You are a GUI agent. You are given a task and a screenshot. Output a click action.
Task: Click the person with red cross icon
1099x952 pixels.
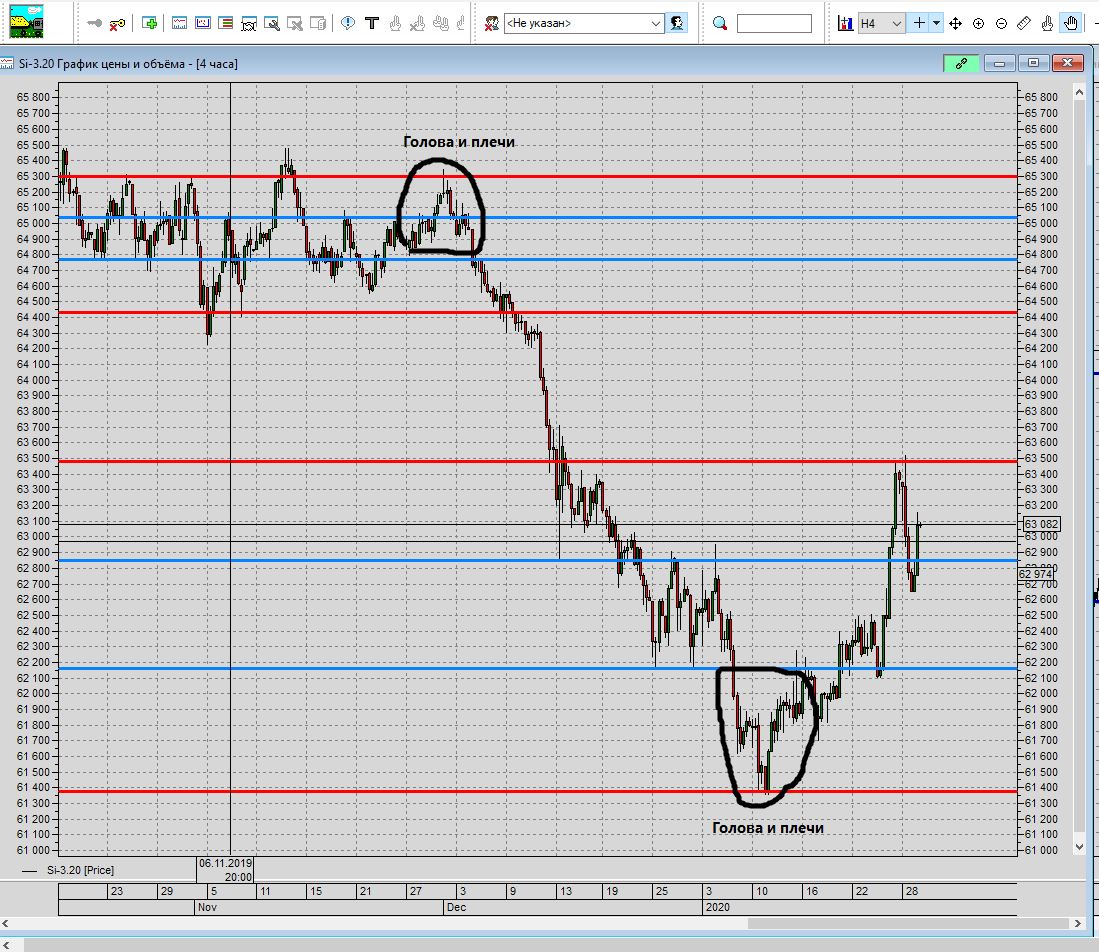(x=492, y=24)
